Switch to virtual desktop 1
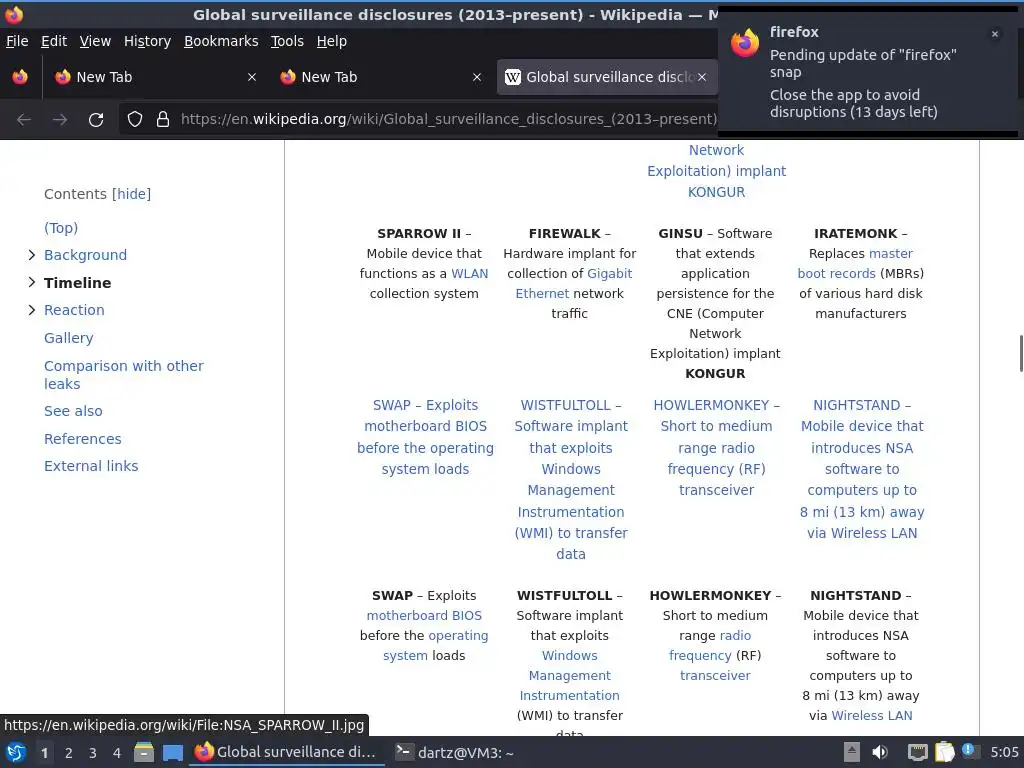Image resolution: width=1024 pixels, height=768 pixels. pyautogui.click(x=44, y=753)
